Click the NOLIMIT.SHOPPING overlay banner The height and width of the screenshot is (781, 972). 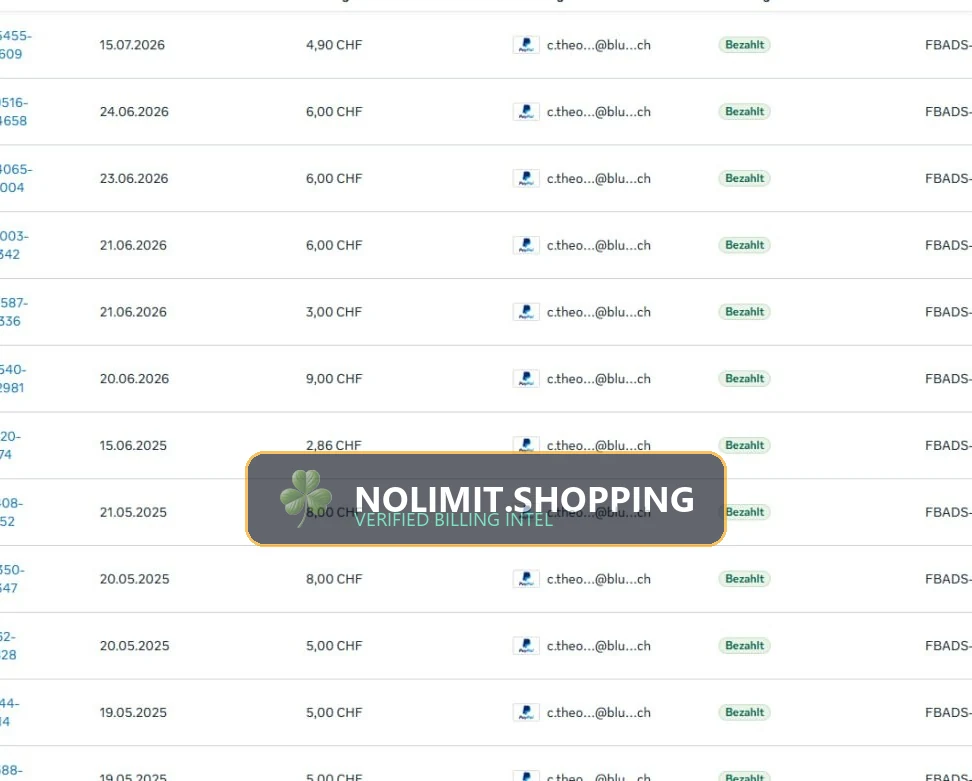point(485,499)
